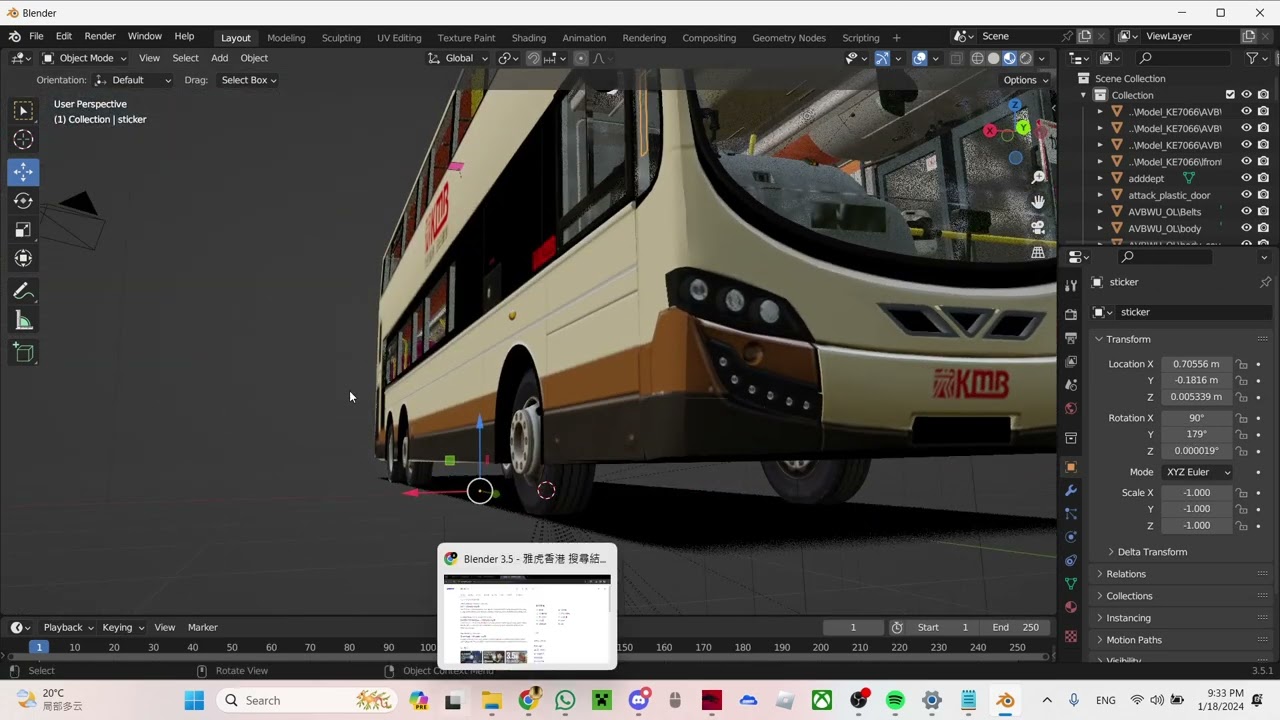Switch perspective/orthographic grid icon
The width and height of the screenshot is (1280, 720).
coord(1038,252)
